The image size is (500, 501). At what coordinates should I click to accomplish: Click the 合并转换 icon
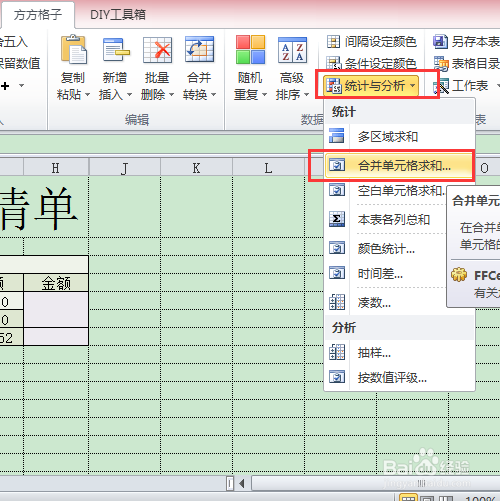pyautogui.click(x=199, y=50)
